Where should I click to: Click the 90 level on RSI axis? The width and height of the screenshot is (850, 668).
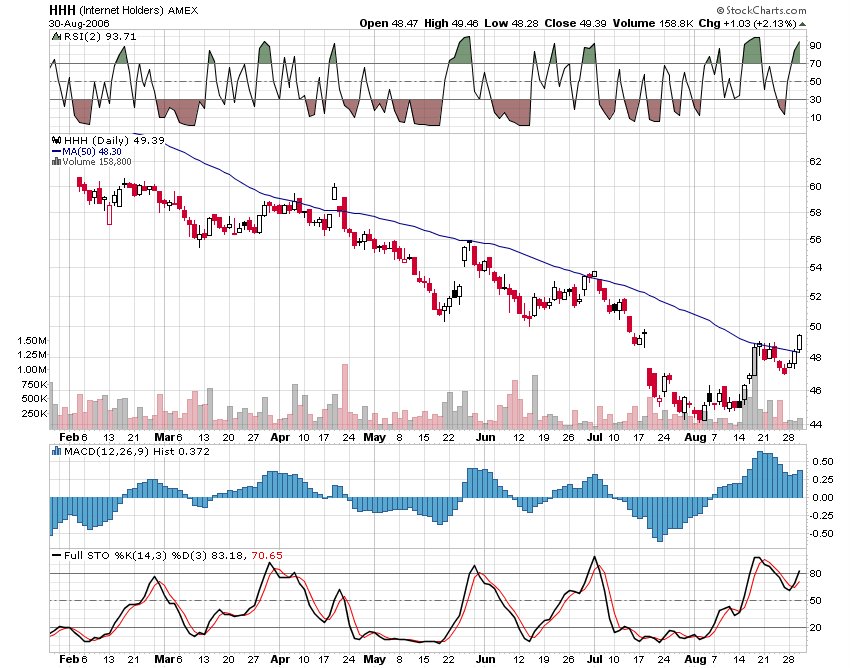815,46
